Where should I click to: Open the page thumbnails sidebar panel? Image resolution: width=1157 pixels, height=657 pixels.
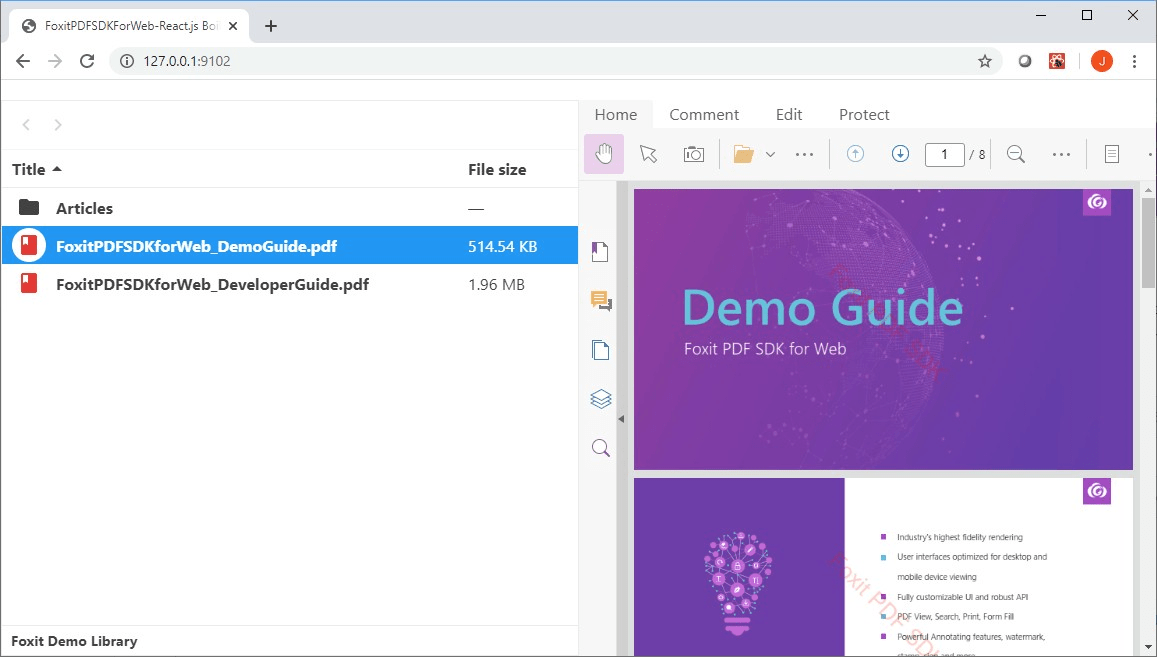601,349
